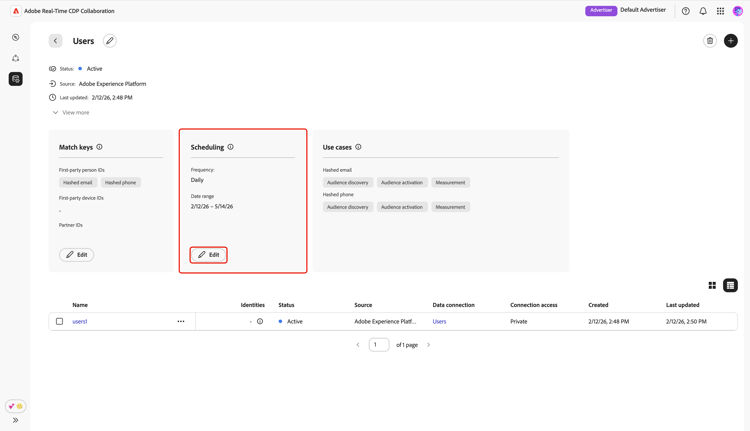The height and width of the screenshot is (431, 750).
Task: Click Default Advertiser account name
Action: pos(643,10)
